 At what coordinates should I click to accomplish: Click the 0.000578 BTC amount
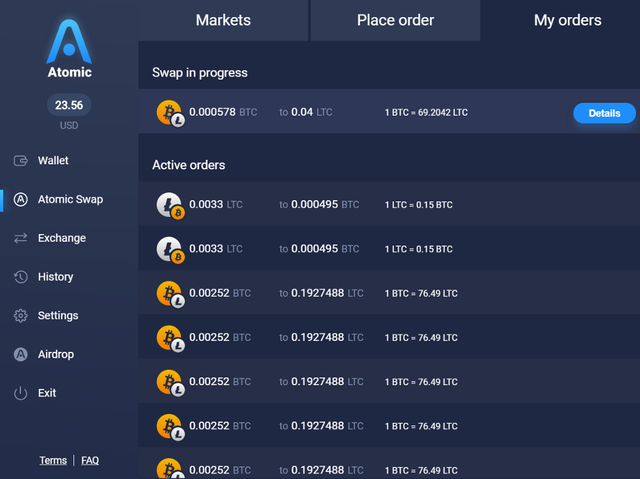click(x=223, y=112)
